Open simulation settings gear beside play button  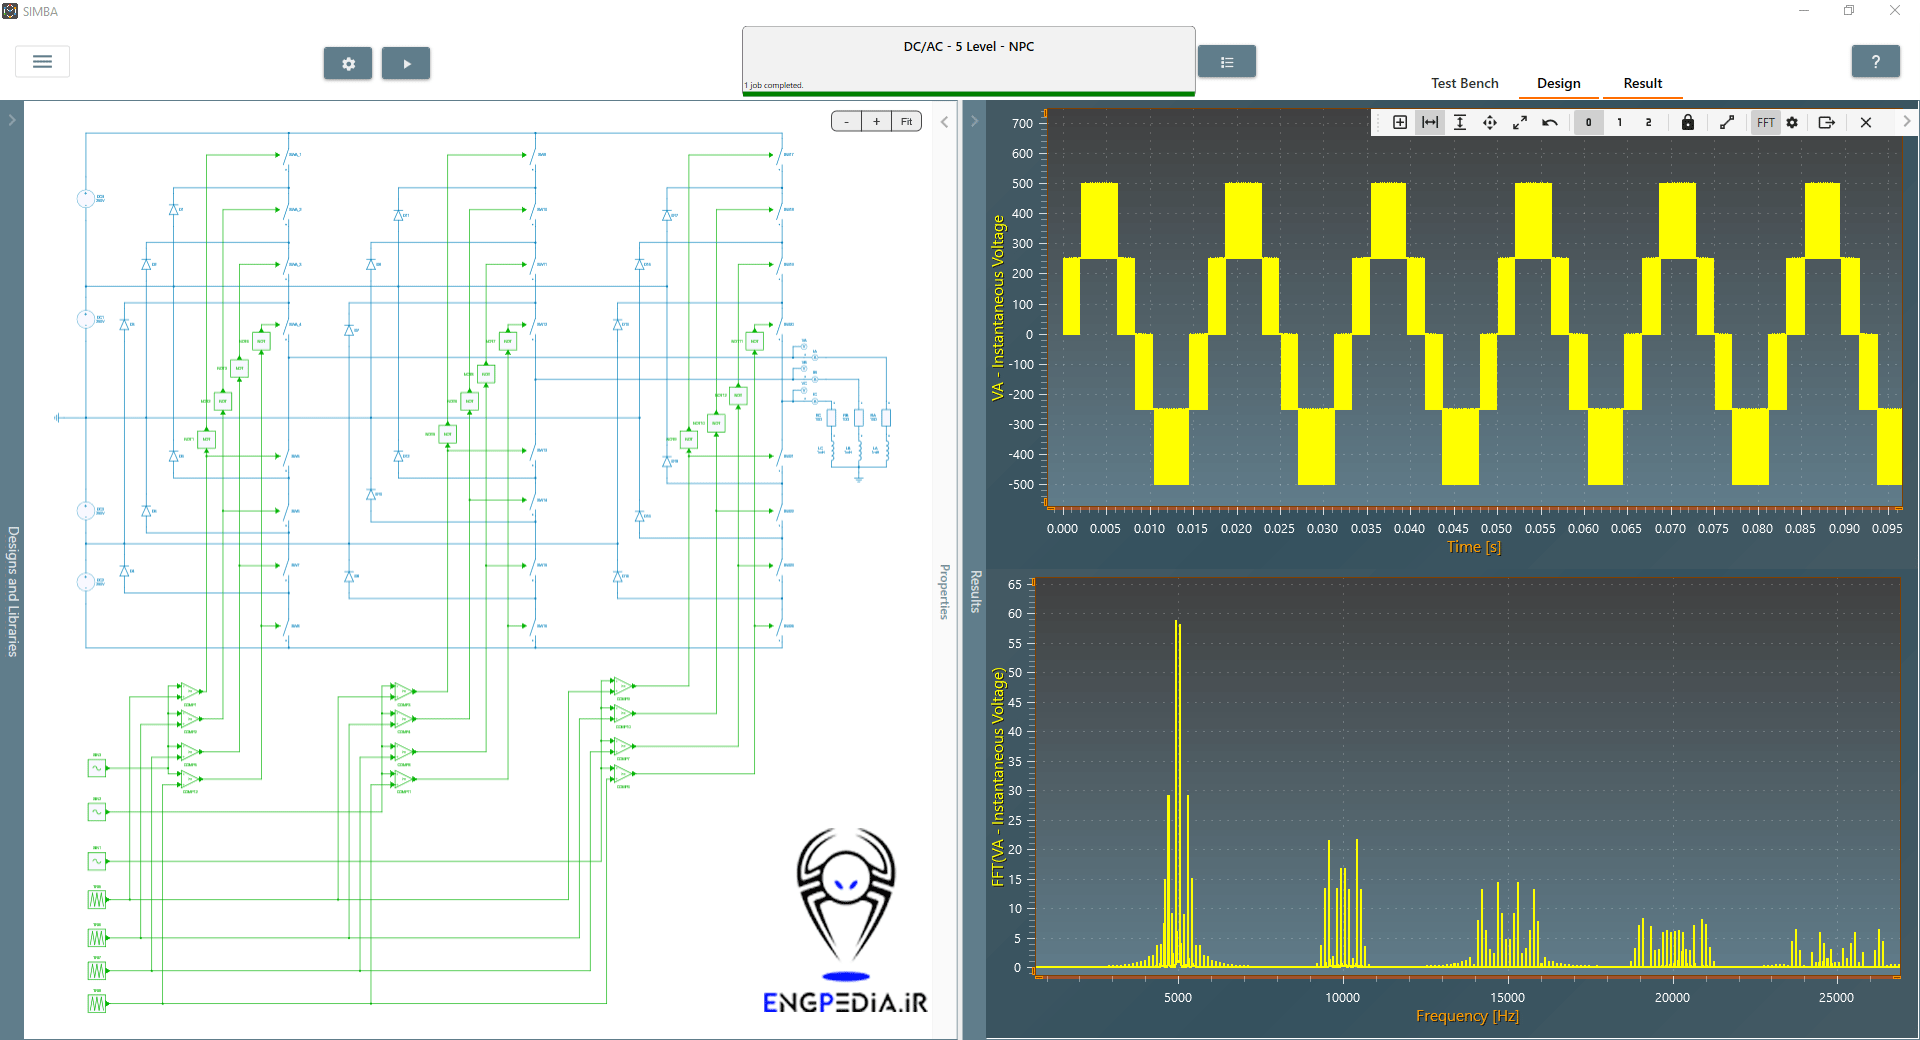(348, 63)
